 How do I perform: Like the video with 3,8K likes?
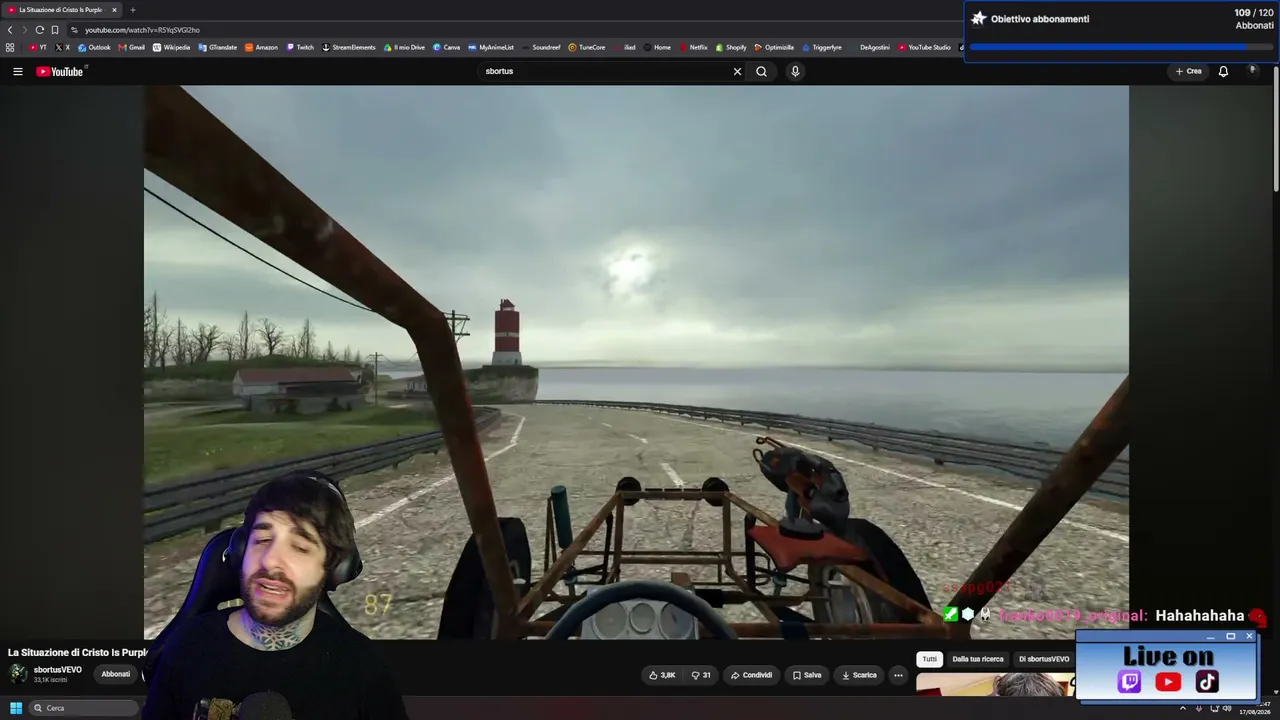click(662, 675)
